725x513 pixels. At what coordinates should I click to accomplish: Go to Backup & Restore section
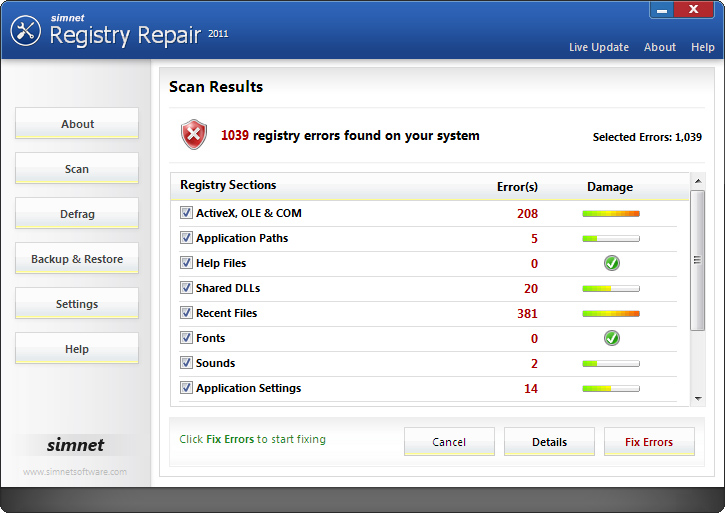click(x=77, y=259)
